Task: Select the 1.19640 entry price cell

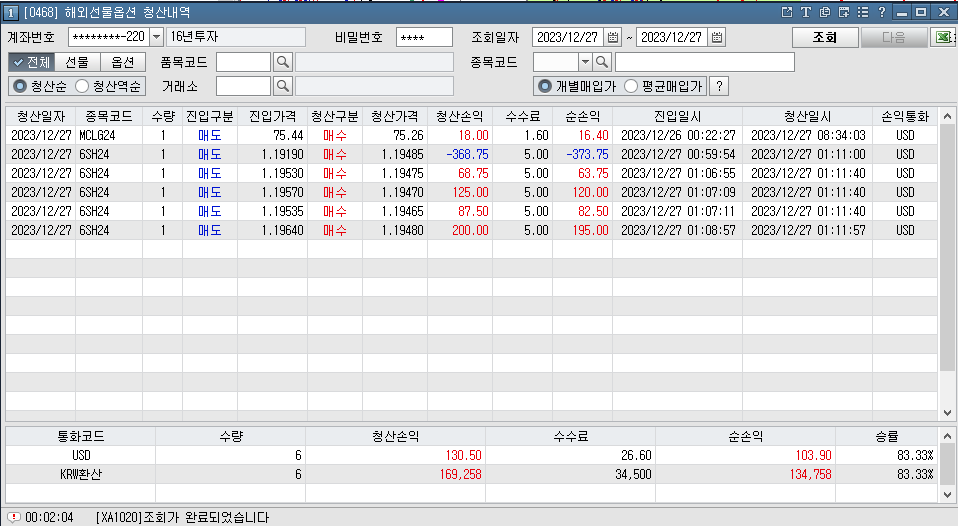Action: pos(272,230)
